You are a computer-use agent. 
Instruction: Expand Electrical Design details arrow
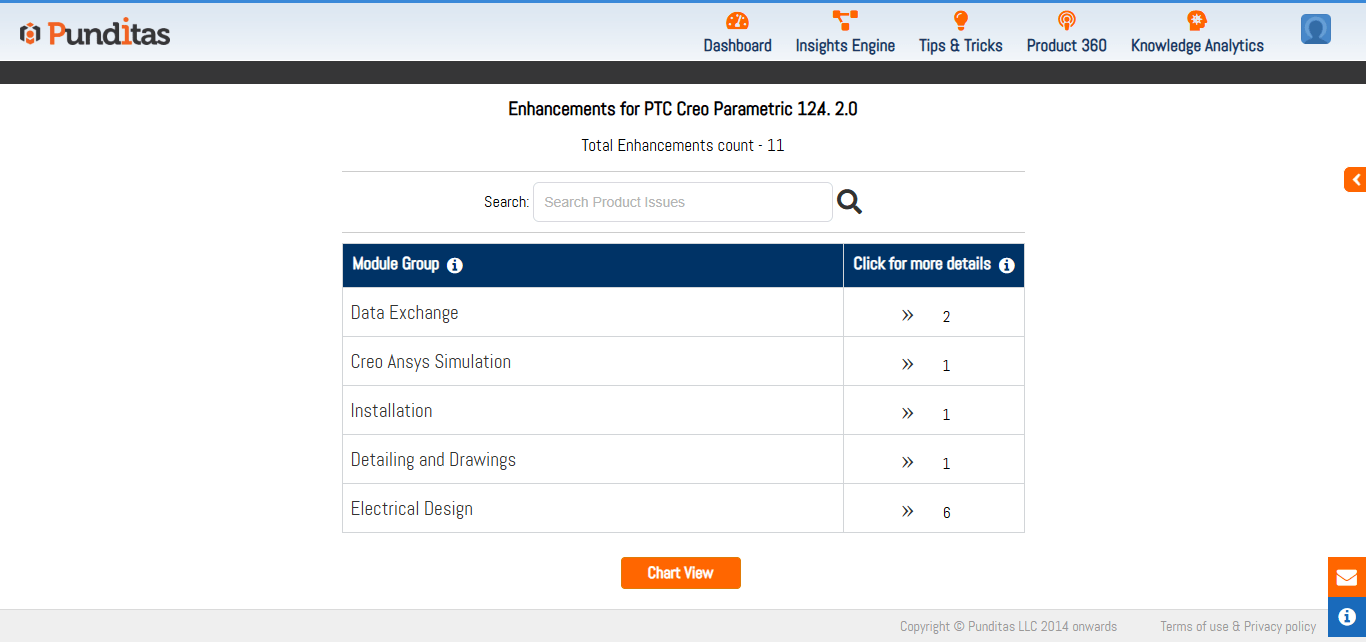pyautogui.click(x=908, y=511)
